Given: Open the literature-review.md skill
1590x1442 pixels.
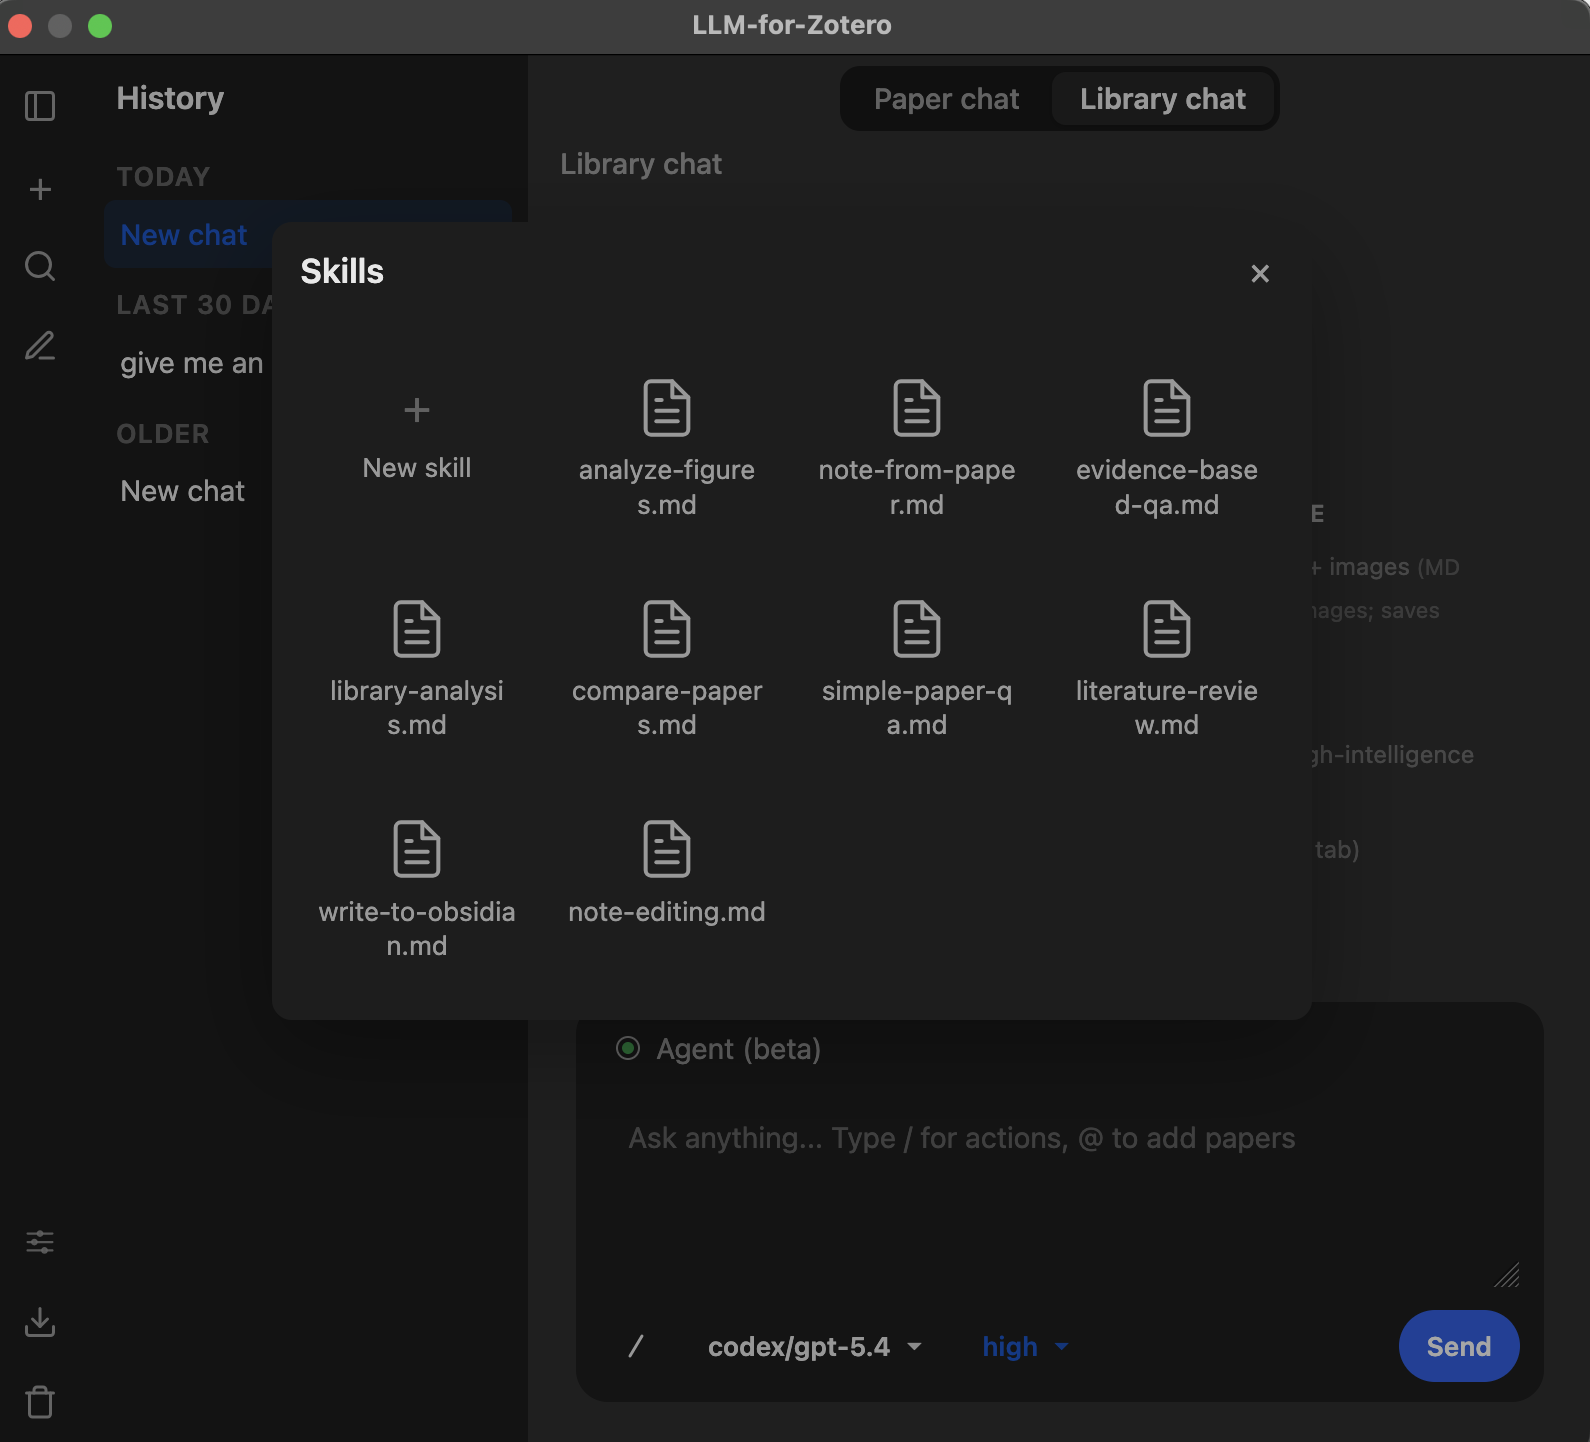Looking at the screenshot, I should pos(1167,669).
